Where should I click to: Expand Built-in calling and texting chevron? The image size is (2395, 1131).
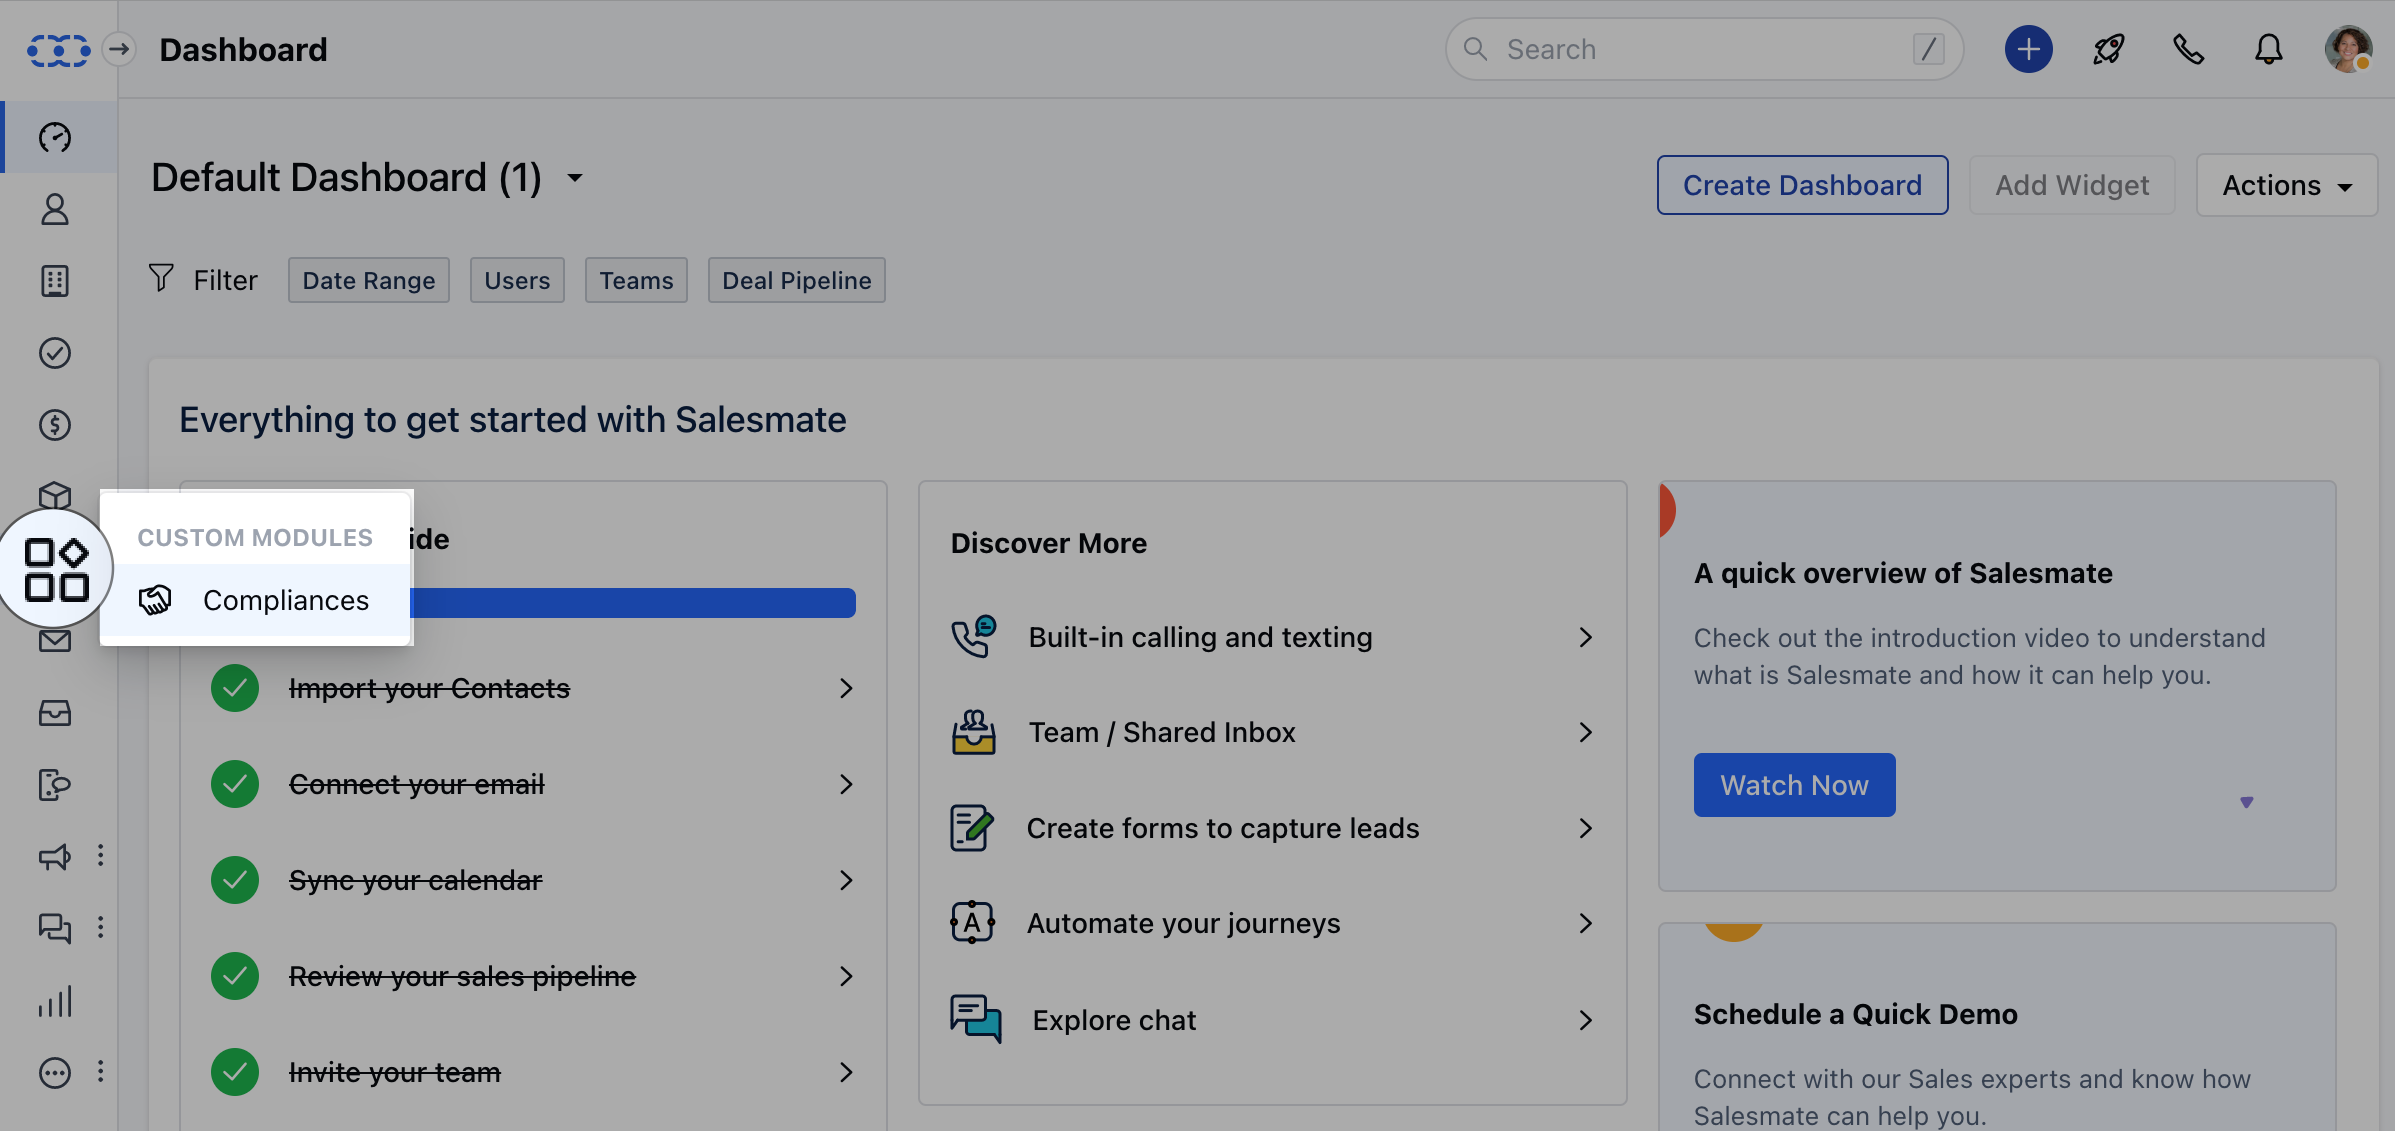(1586, 637)
